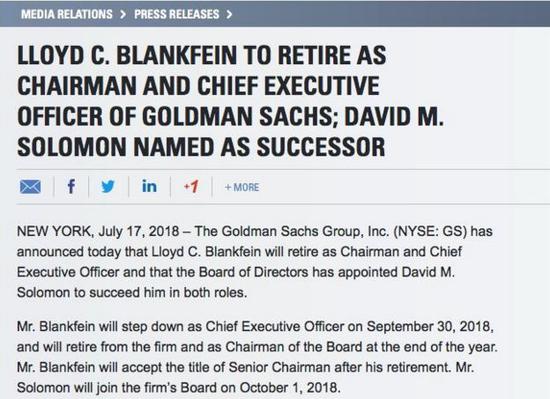
Task: Click the phrase Senior Chairman in text
Action: (280, 367)
